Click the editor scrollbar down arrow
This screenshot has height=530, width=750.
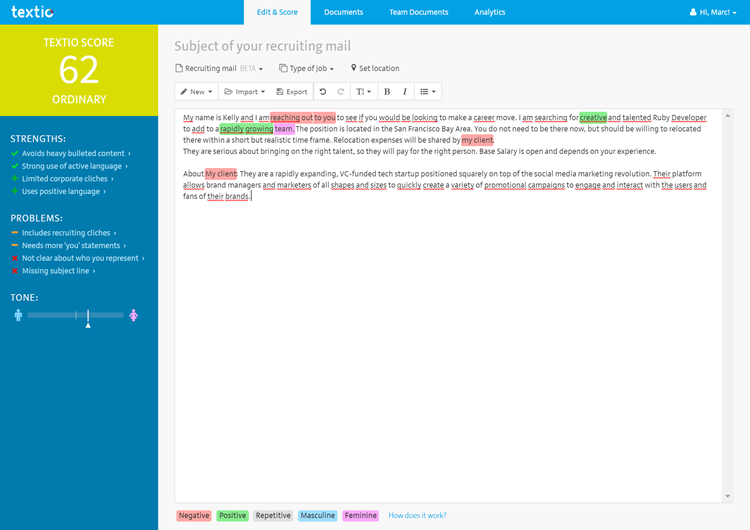728,496
